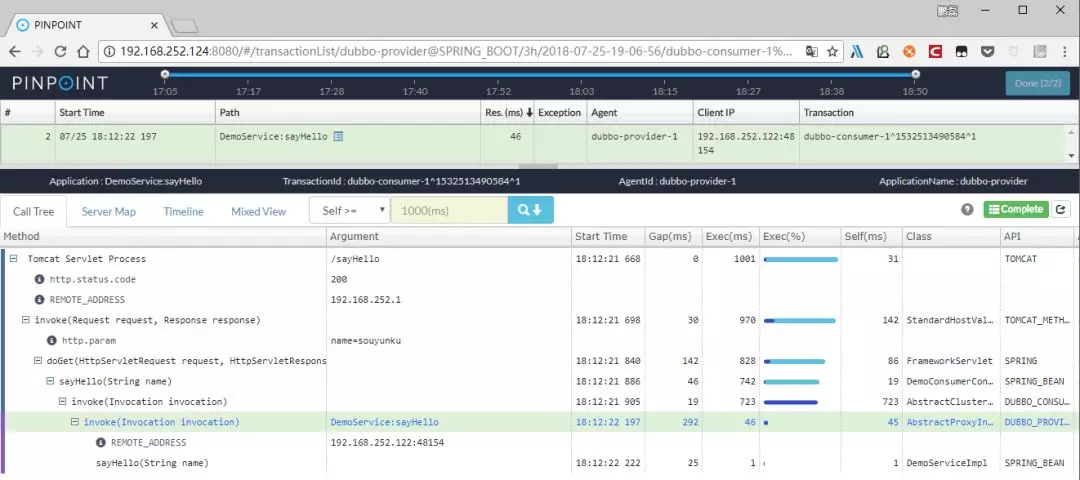Image resolution: width=1080 pixels, height=480 pixels.
Task: Switch to the Mixed View tab
Action: 258,211
